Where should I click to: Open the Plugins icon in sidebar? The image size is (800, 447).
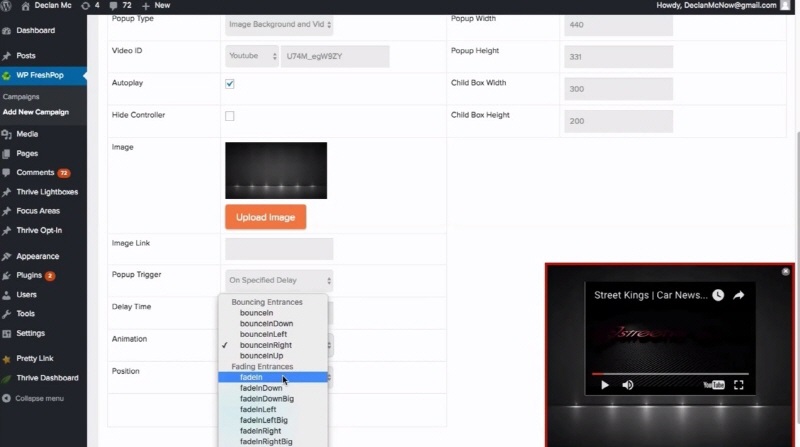tap(7, 276)
